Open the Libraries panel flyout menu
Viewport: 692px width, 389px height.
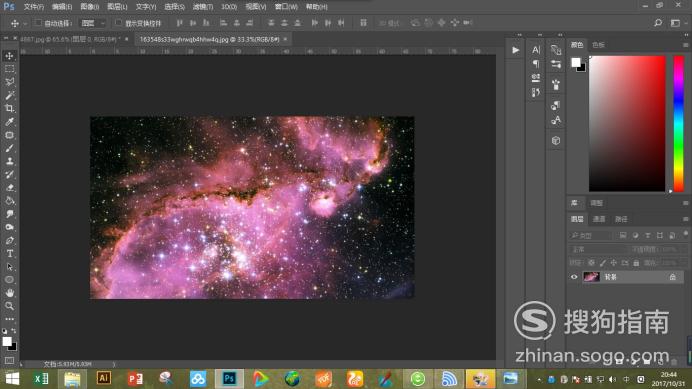click(x=685, y=203)
